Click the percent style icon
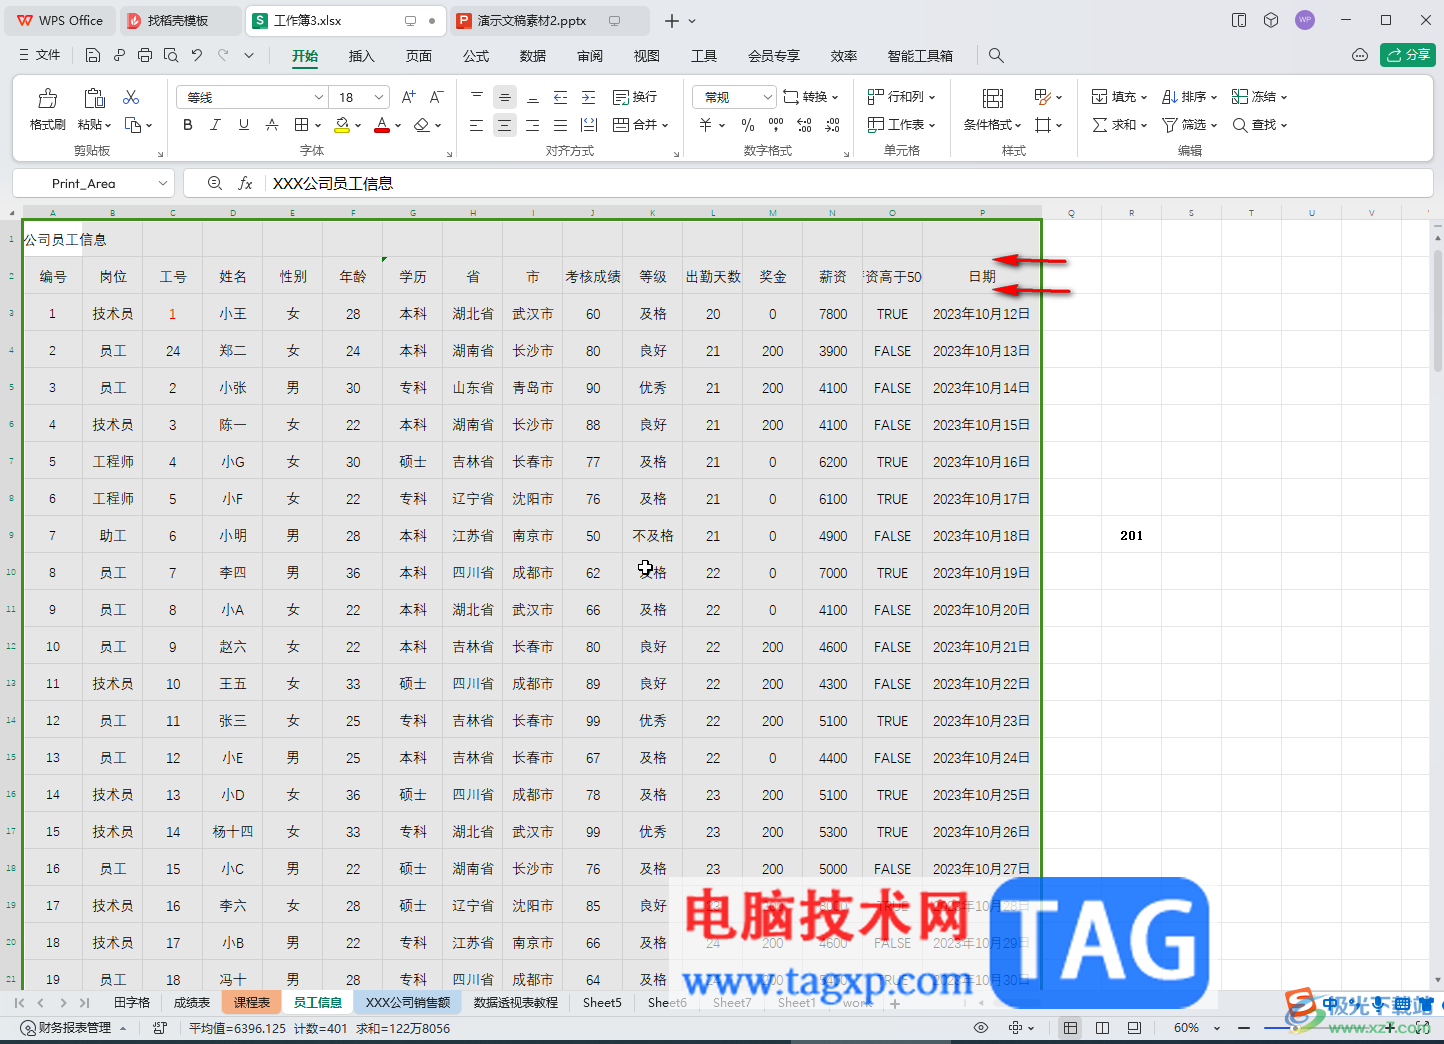The image size is (1444, 1044). [x=748, y=125]
